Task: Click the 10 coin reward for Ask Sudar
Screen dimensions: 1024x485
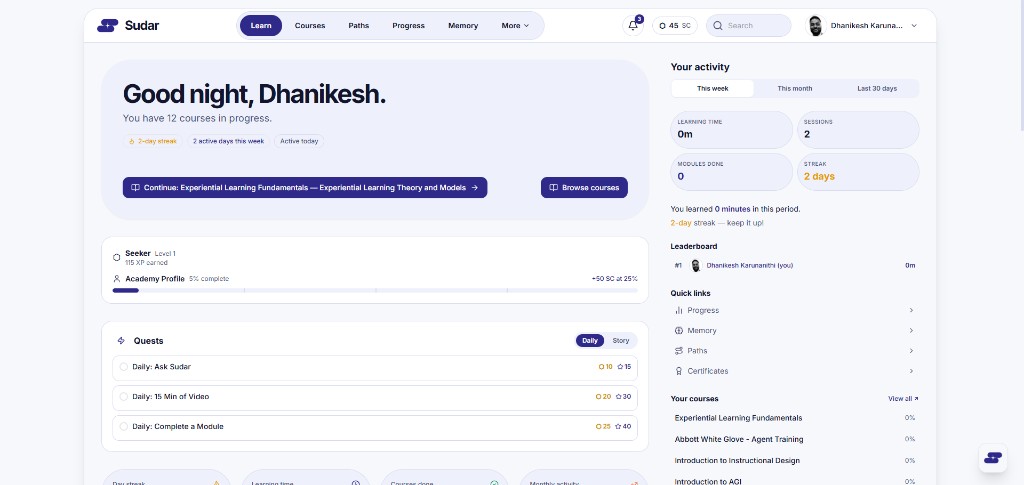Action: [x=605, y=367]
